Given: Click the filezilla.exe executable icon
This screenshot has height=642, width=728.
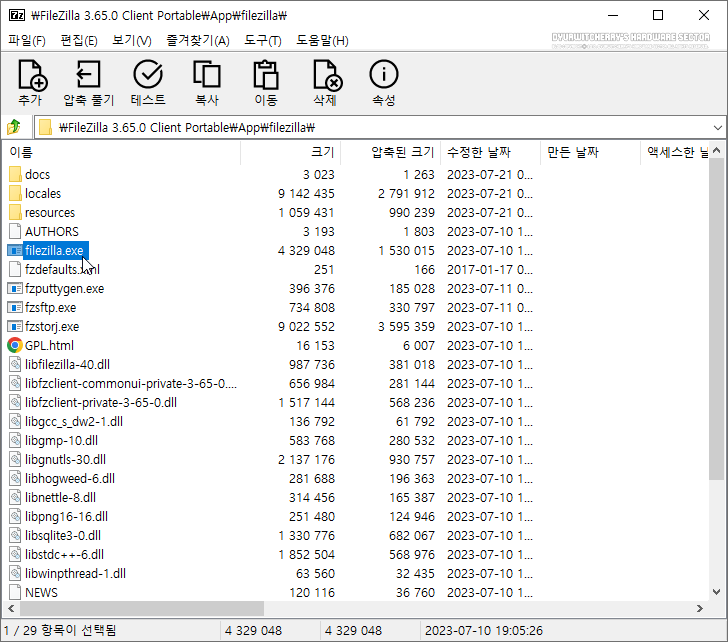Looking at the screenshot, I should (x=15, y=251).
